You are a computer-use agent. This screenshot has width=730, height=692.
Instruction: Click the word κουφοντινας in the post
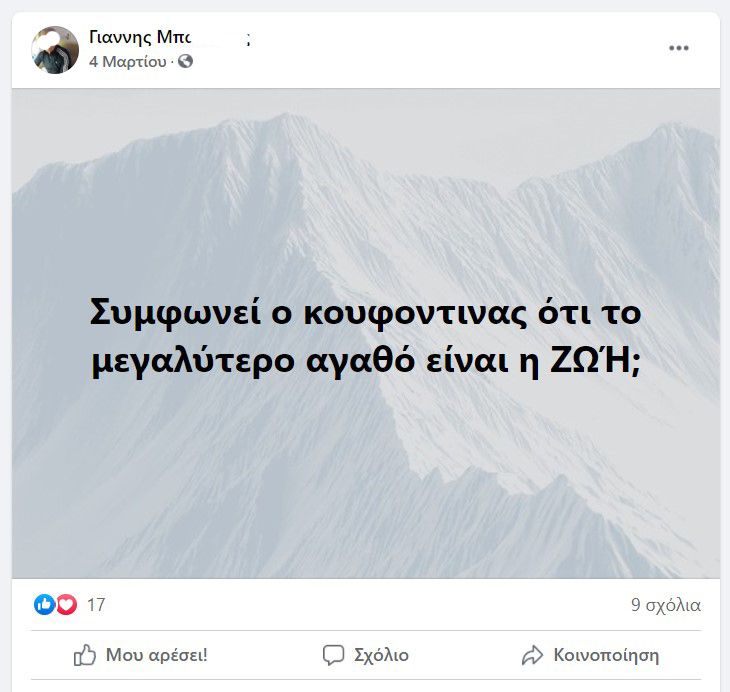(x=415, y=315)
